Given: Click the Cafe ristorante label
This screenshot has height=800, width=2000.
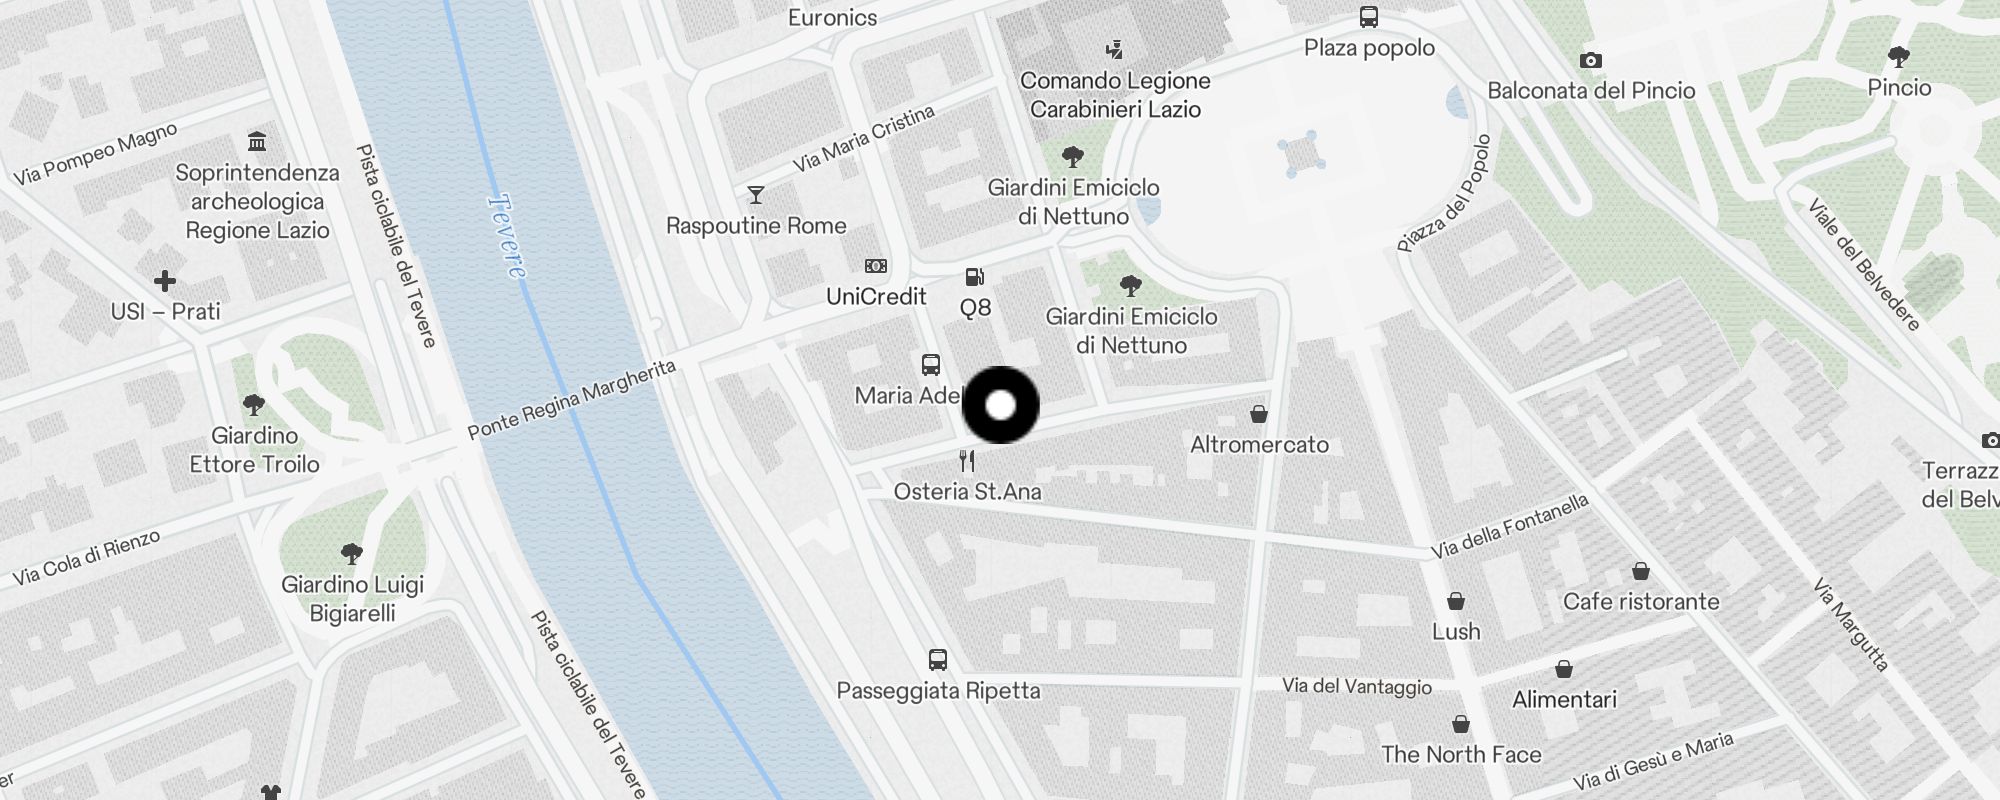Looking at the screenshot, I should 1641,602.
